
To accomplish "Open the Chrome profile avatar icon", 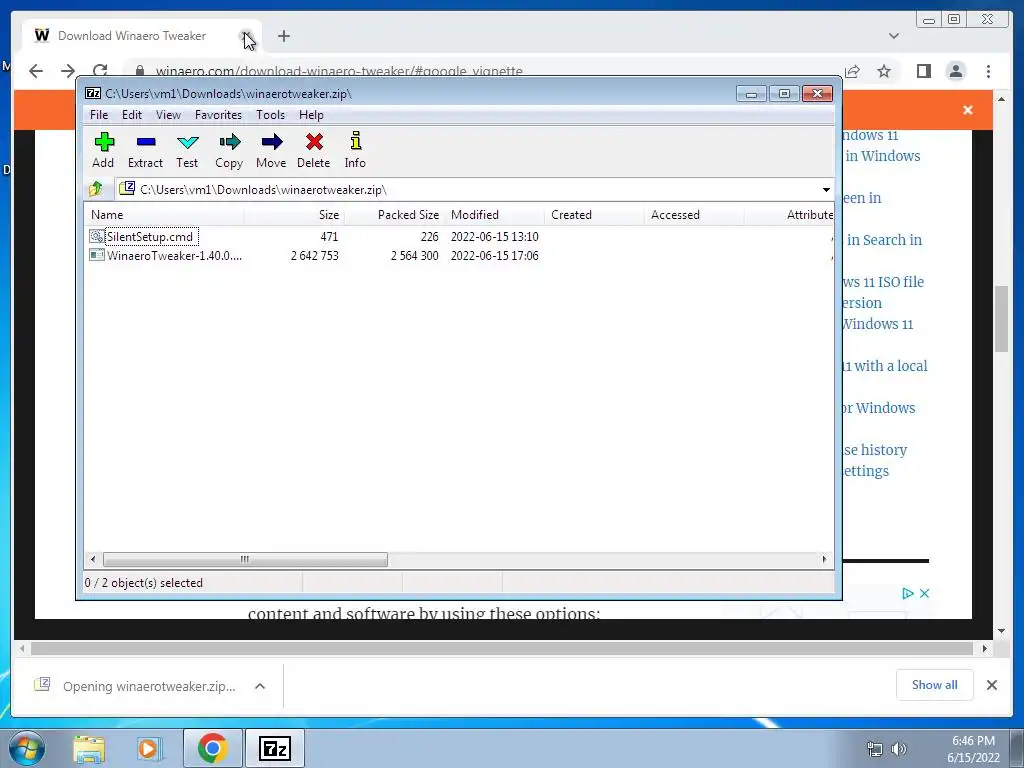I will (x=956, y=71).
